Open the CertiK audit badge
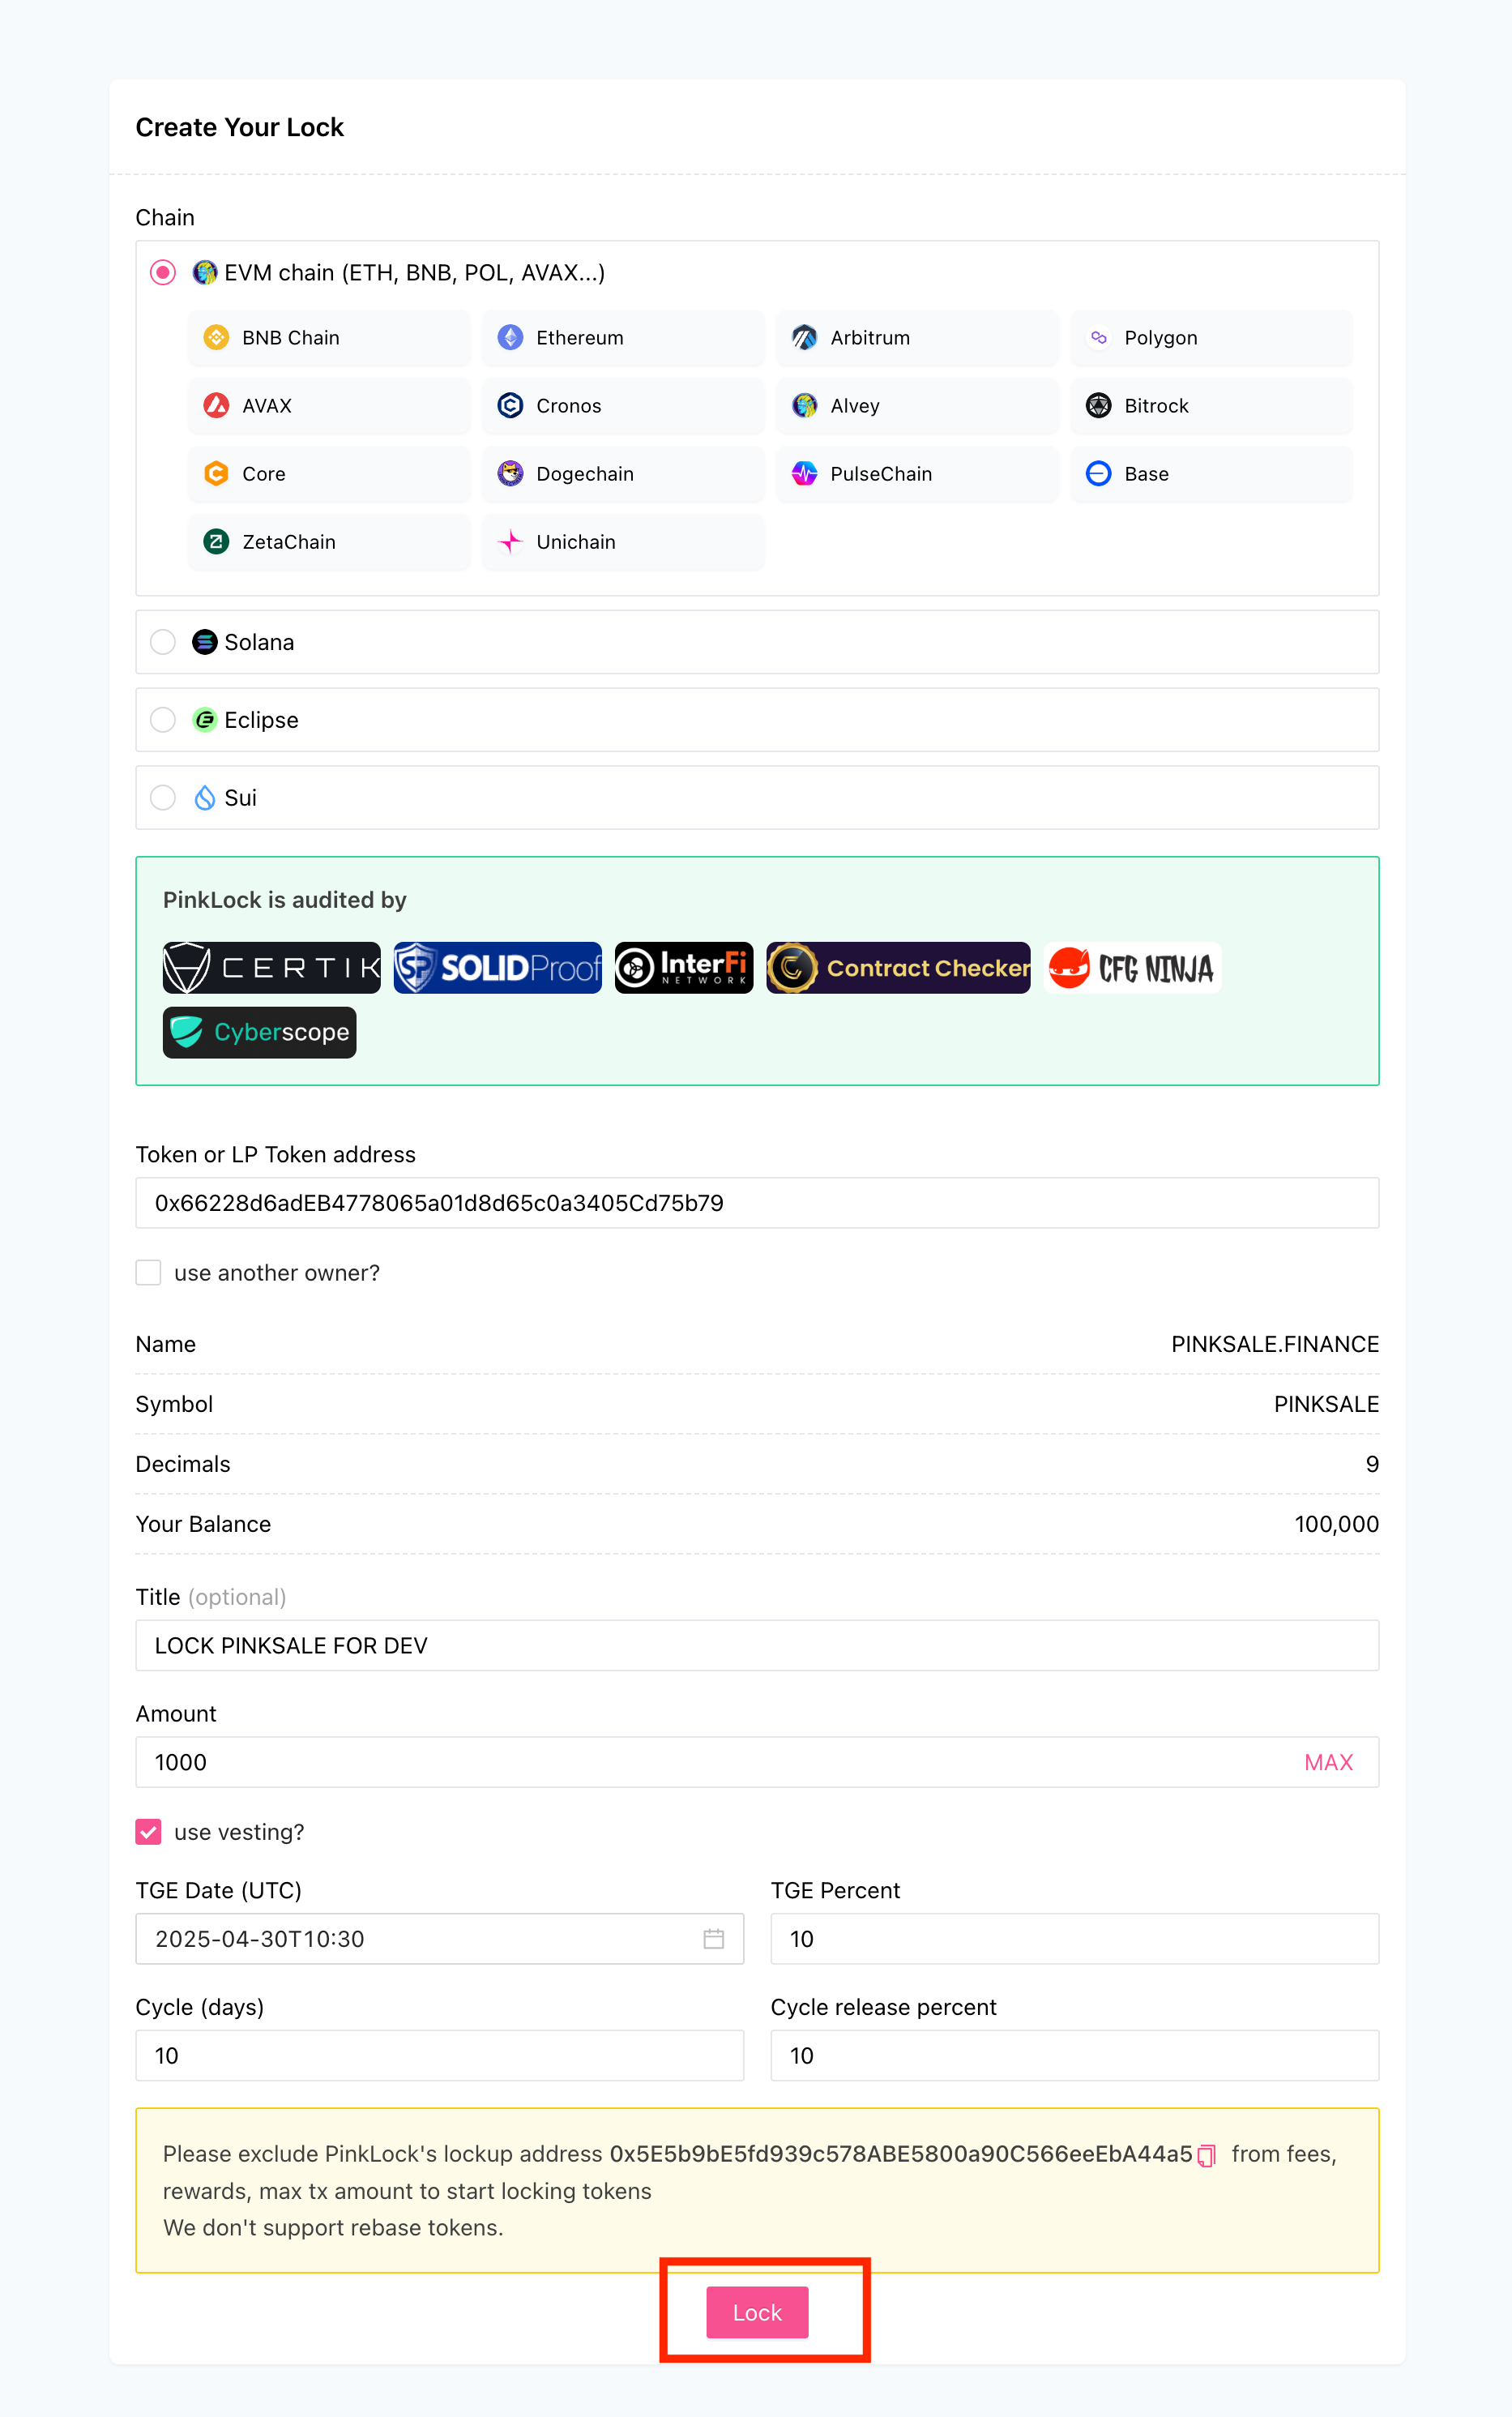1512x2417 pixels. click(x=272, y=968)
